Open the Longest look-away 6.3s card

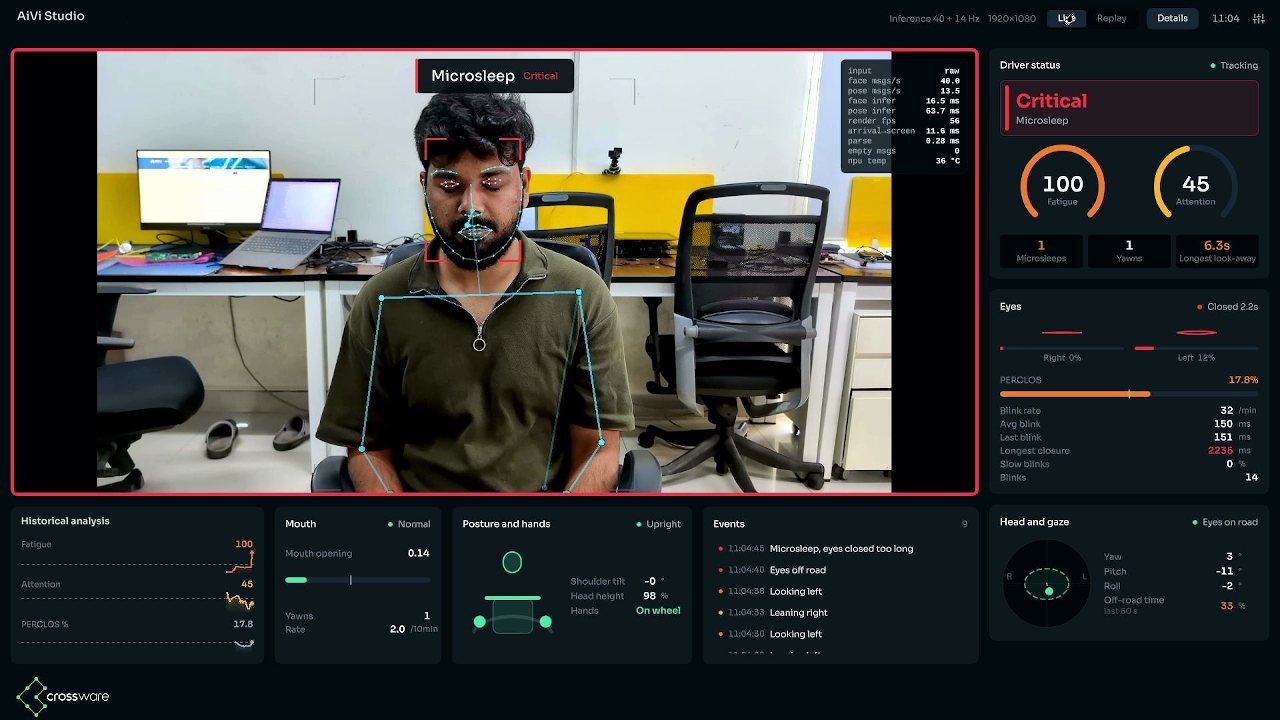tap(1217, 251)
